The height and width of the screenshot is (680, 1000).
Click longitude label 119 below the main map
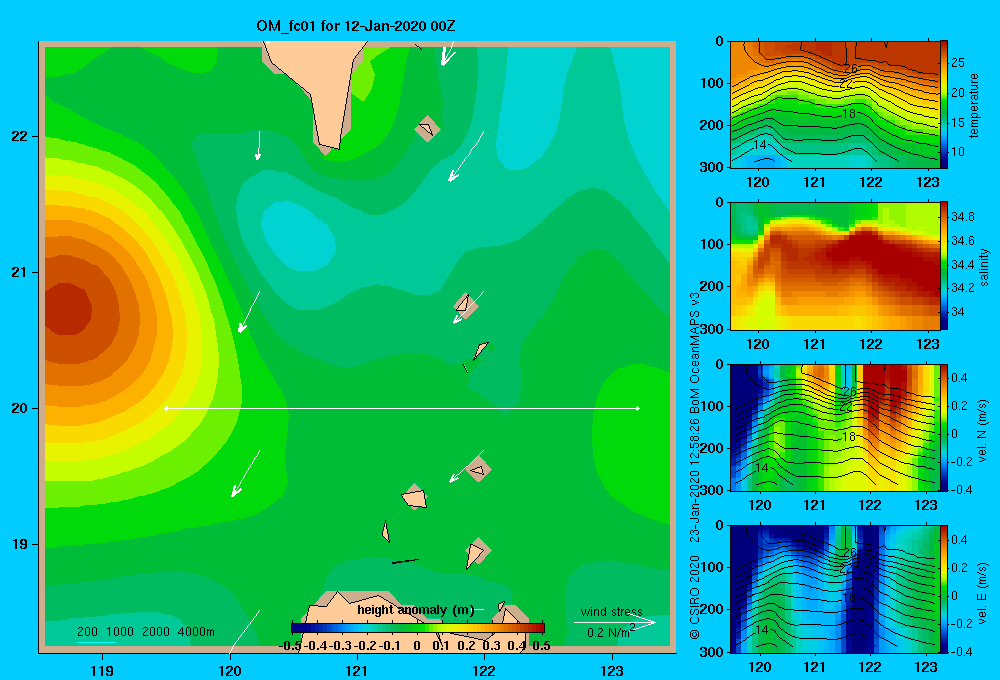click(x=102, y=670)
